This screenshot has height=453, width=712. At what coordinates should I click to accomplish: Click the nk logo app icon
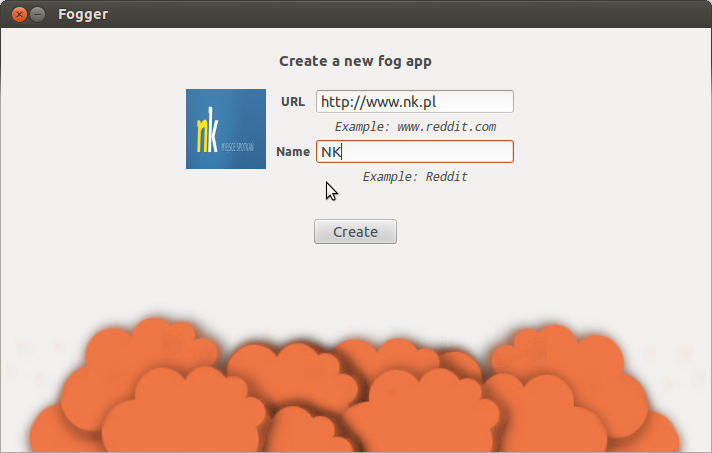click(226, 129)
